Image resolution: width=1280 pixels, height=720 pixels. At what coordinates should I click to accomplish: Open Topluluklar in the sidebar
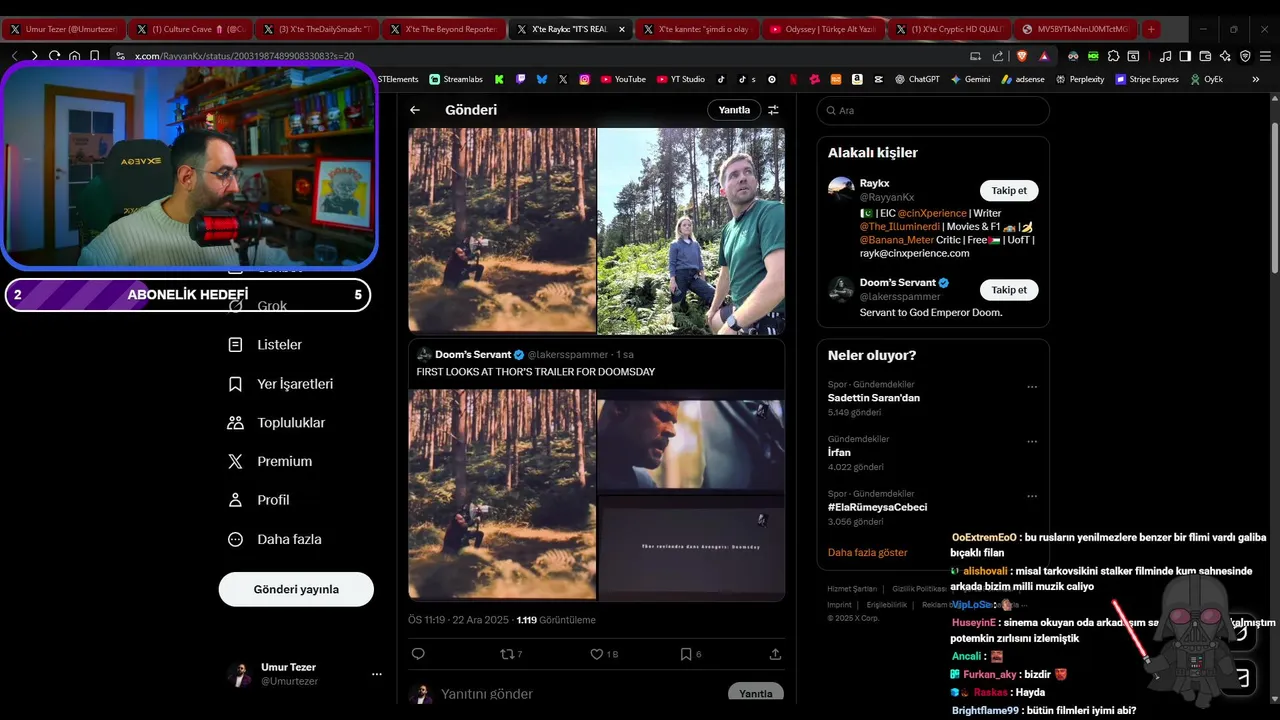tap(277, 423)
